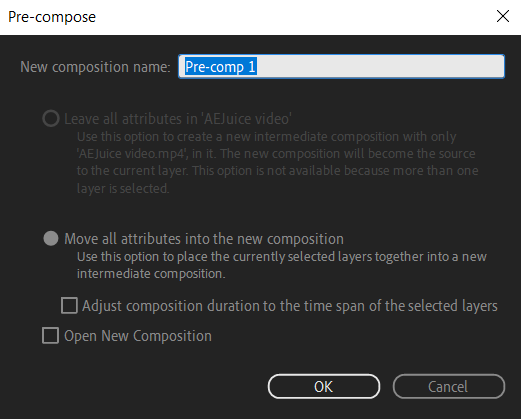Click the 'Adjust composition duration' label text
521x419 pixels.
coord(290,306)
